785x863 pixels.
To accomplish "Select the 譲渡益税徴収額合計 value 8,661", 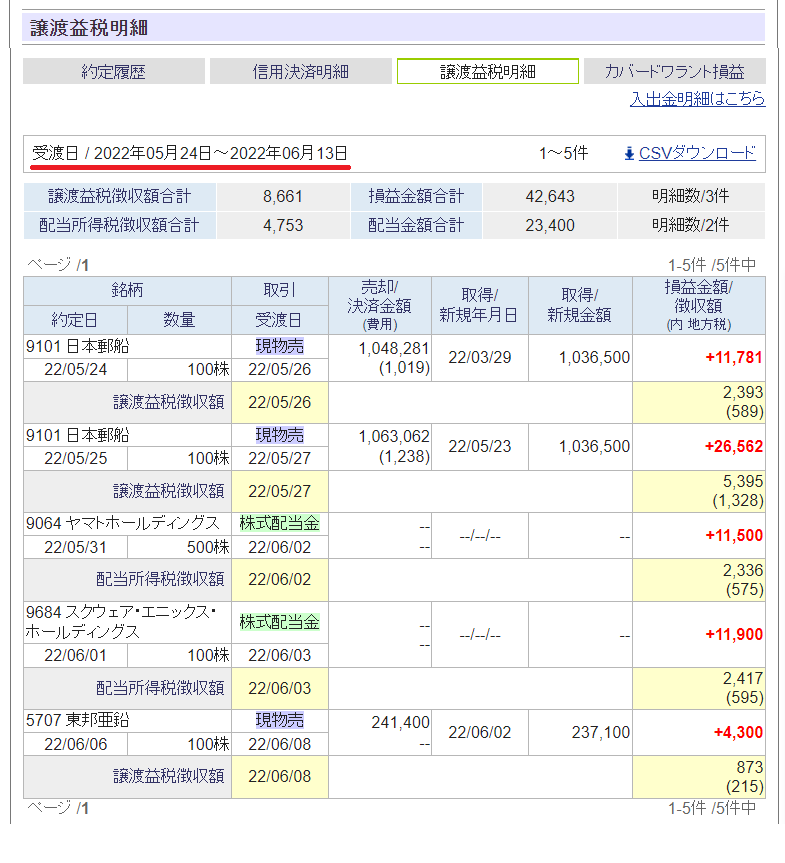I will tap(283, 196).
